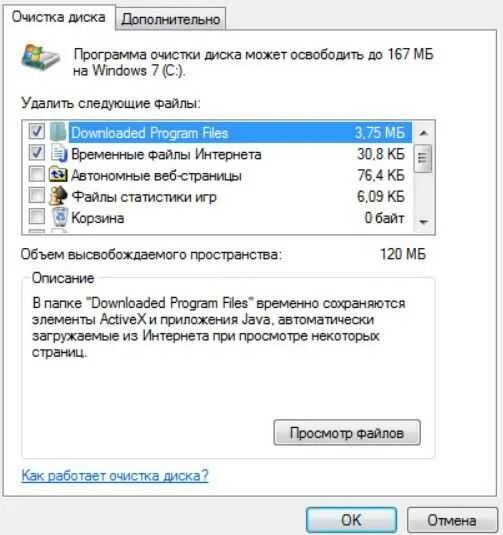Viewport: 503px width, 535px height.
Task: Tick the Файлы статистики игр checkbox
Action: click(37, 196)
